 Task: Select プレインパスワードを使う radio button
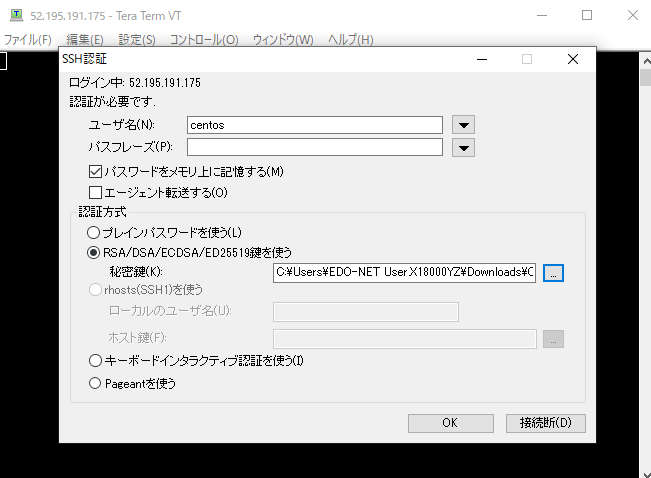(93, 233)
